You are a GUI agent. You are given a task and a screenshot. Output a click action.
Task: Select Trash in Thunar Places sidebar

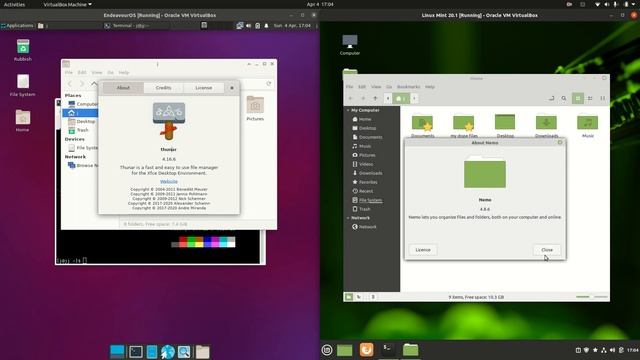pos(78,130)
